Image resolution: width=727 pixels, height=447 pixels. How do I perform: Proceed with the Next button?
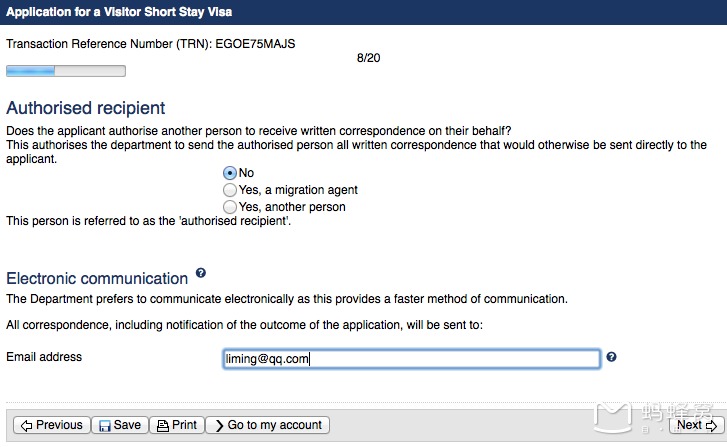pyautogui.click(x=695, y=425)
